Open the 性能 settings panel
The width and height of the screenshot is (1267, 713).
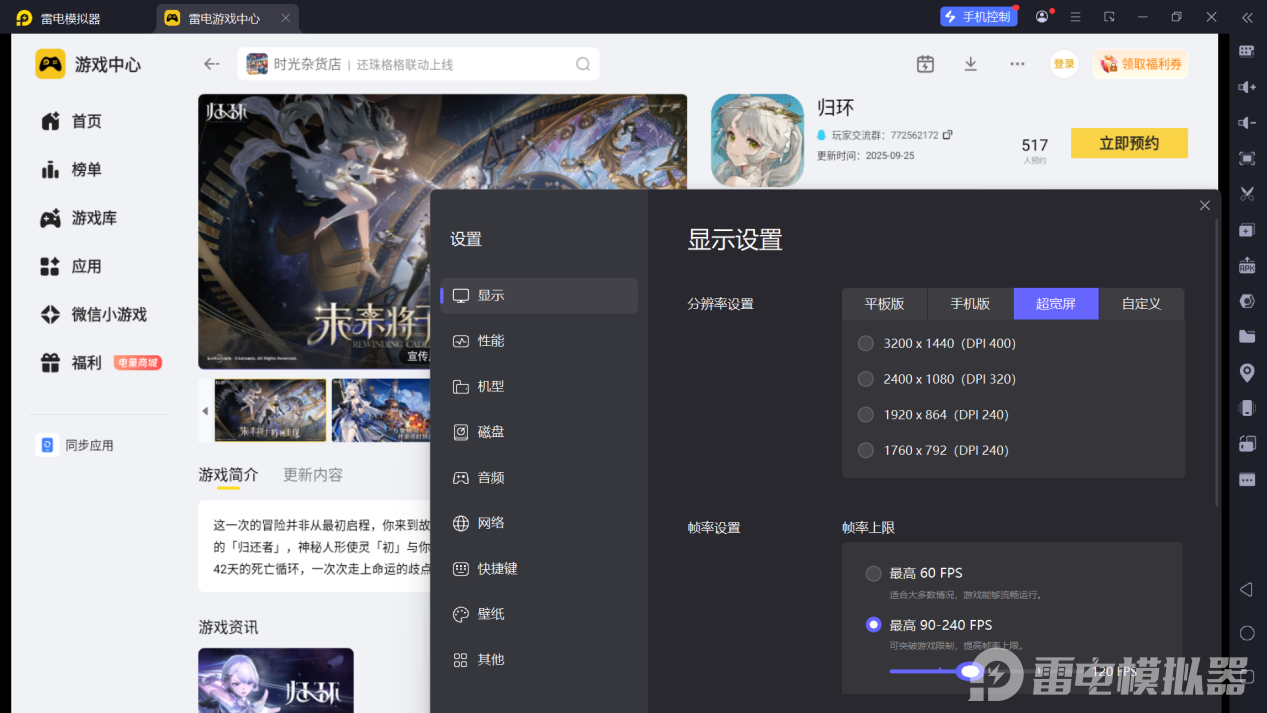point(490,340)
